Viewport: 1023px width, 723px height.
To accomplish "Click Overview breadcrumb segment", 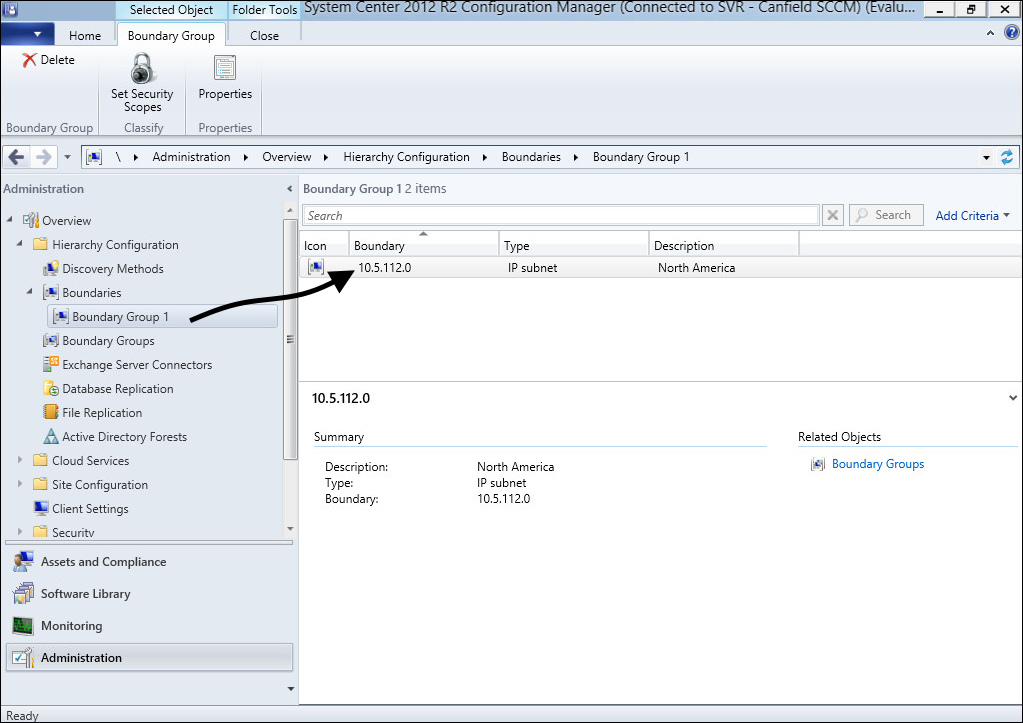I will click(286, 157).
